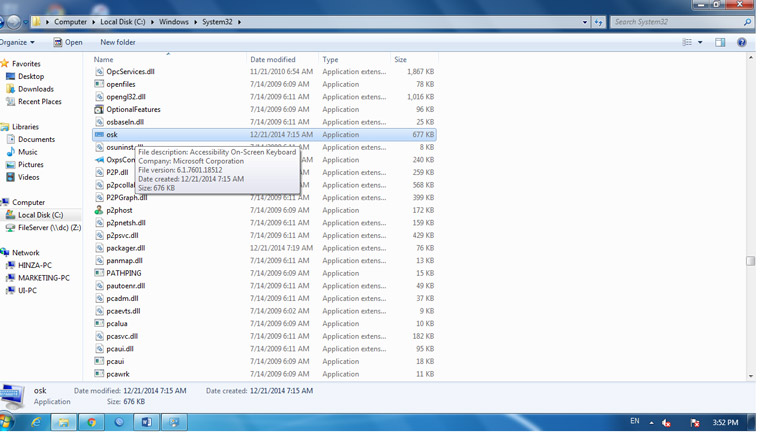Open Microsoft Word from the taskbar
Image resolution: width=768 pixels, height=432 pixels.
[x=146, y=422]
